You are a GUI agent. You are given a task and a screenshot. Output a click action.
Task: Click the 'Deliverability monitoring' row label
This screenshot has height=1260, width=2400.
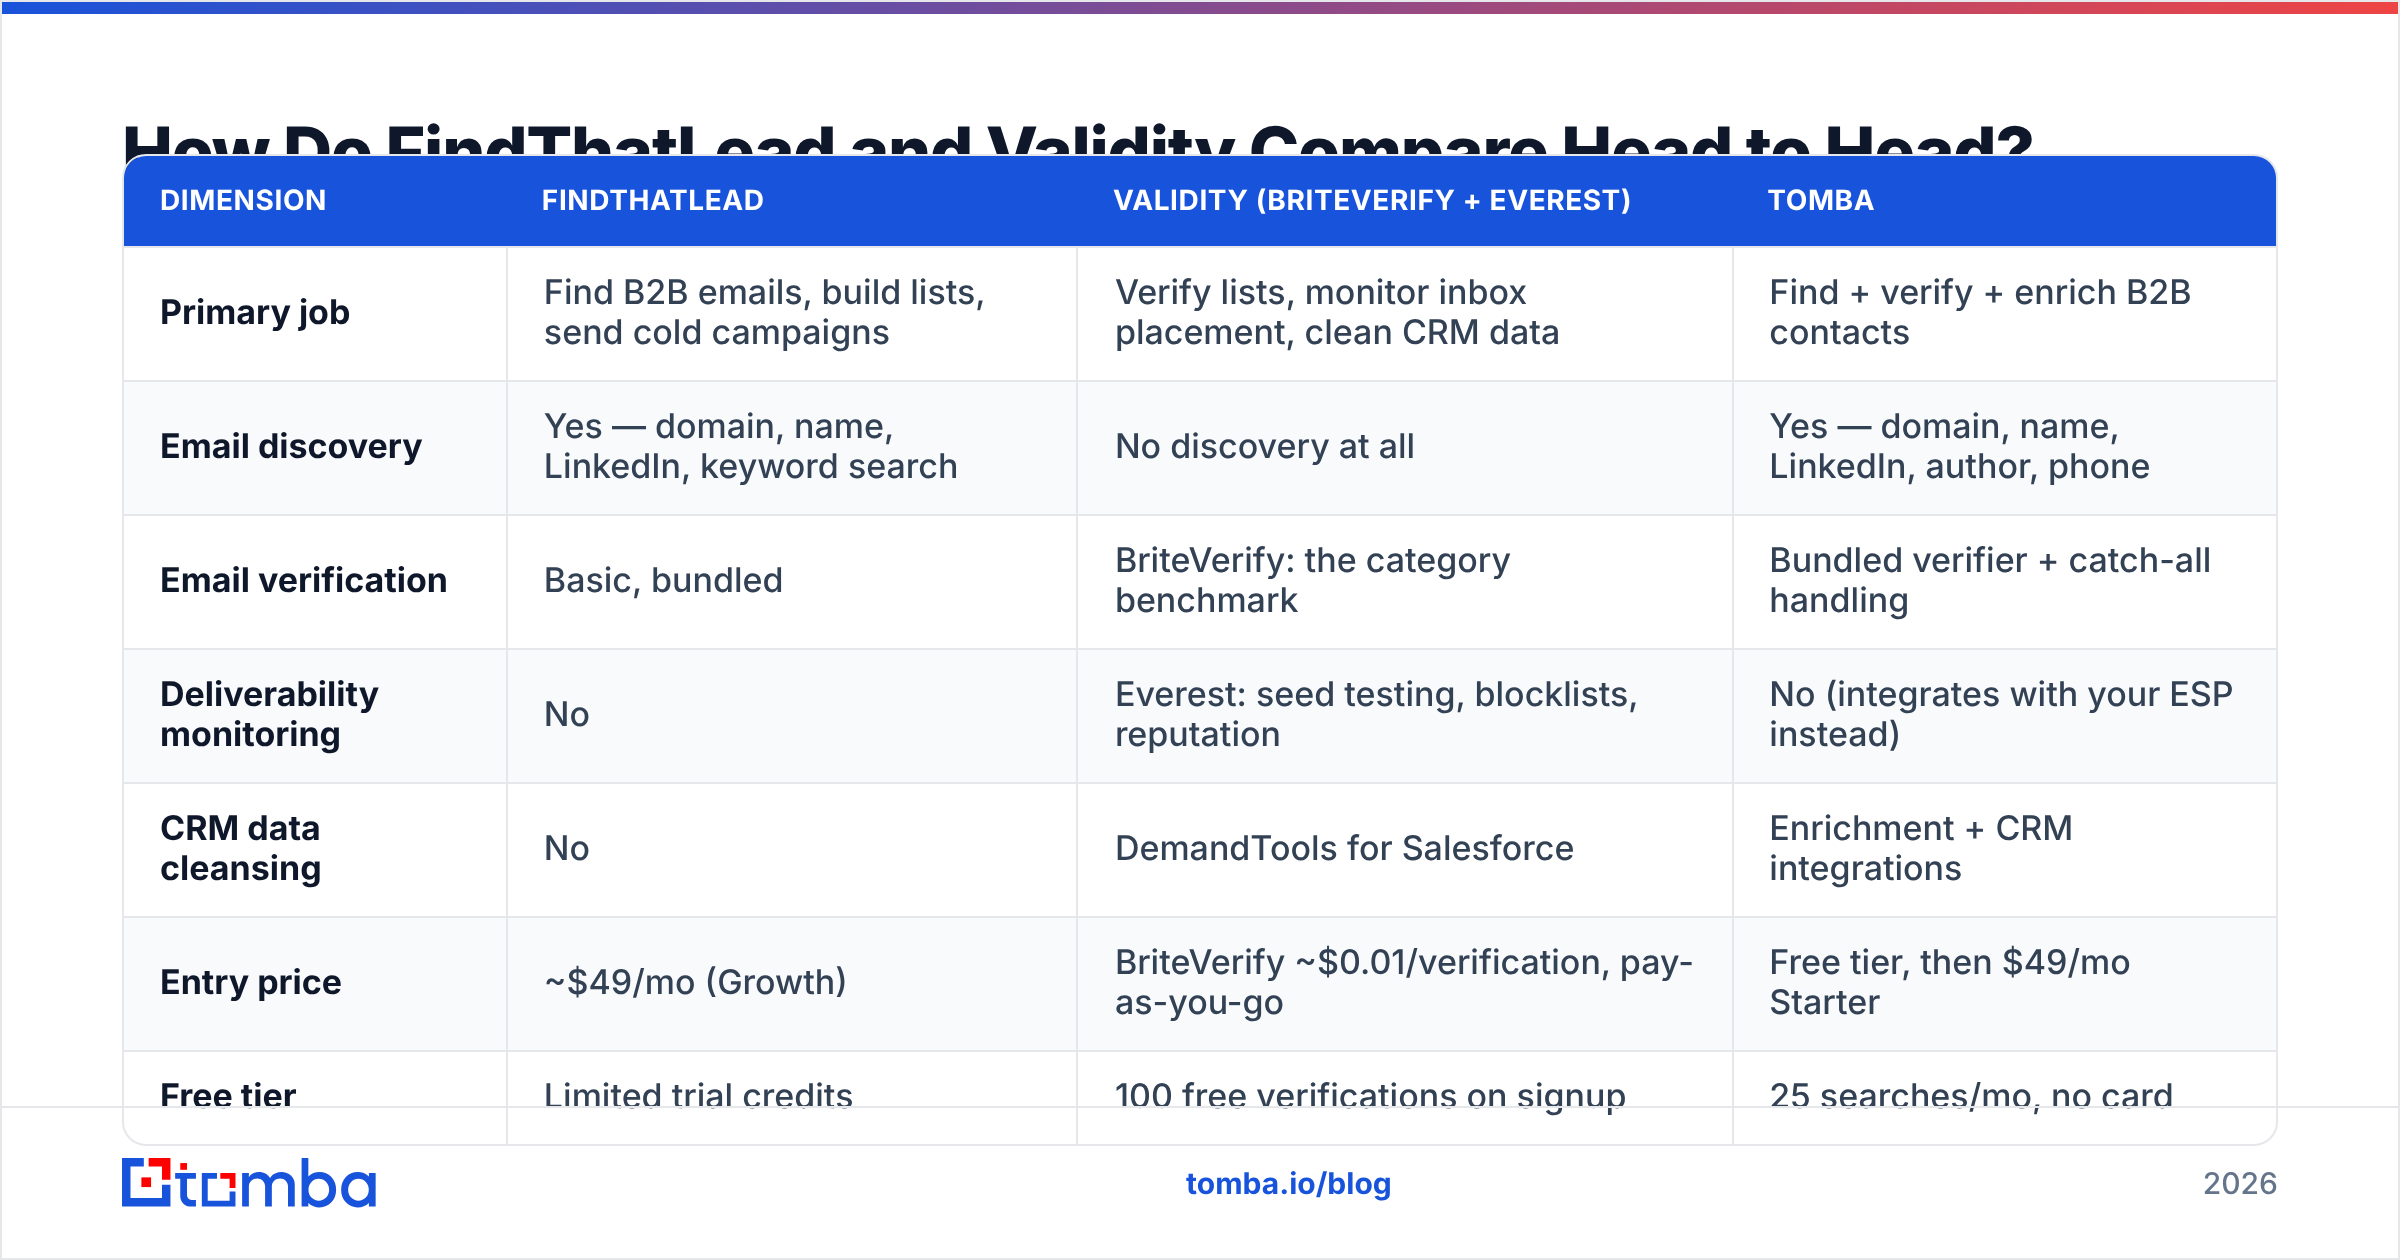269,715
